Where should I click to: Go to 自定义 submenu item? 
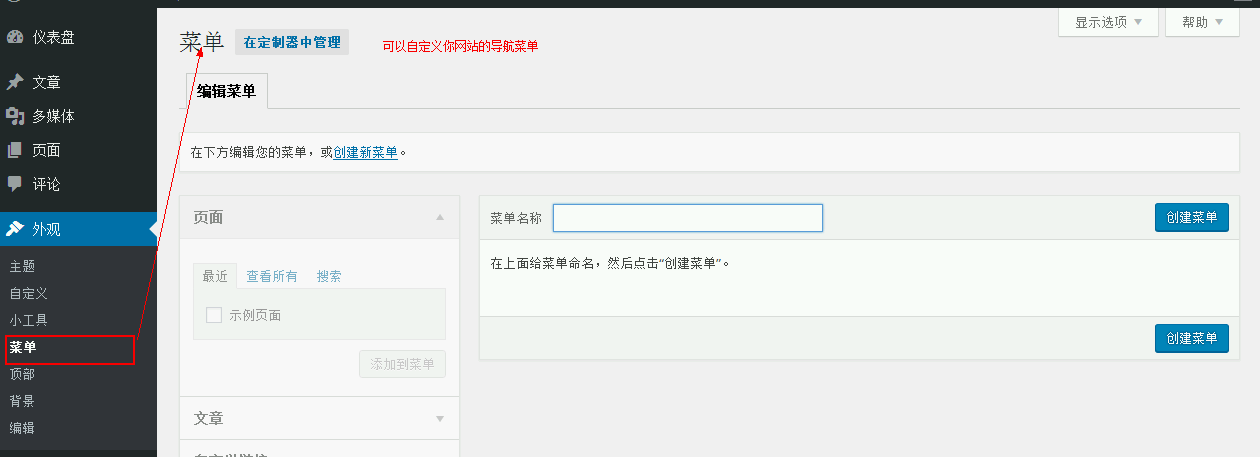tap(28, 294)
